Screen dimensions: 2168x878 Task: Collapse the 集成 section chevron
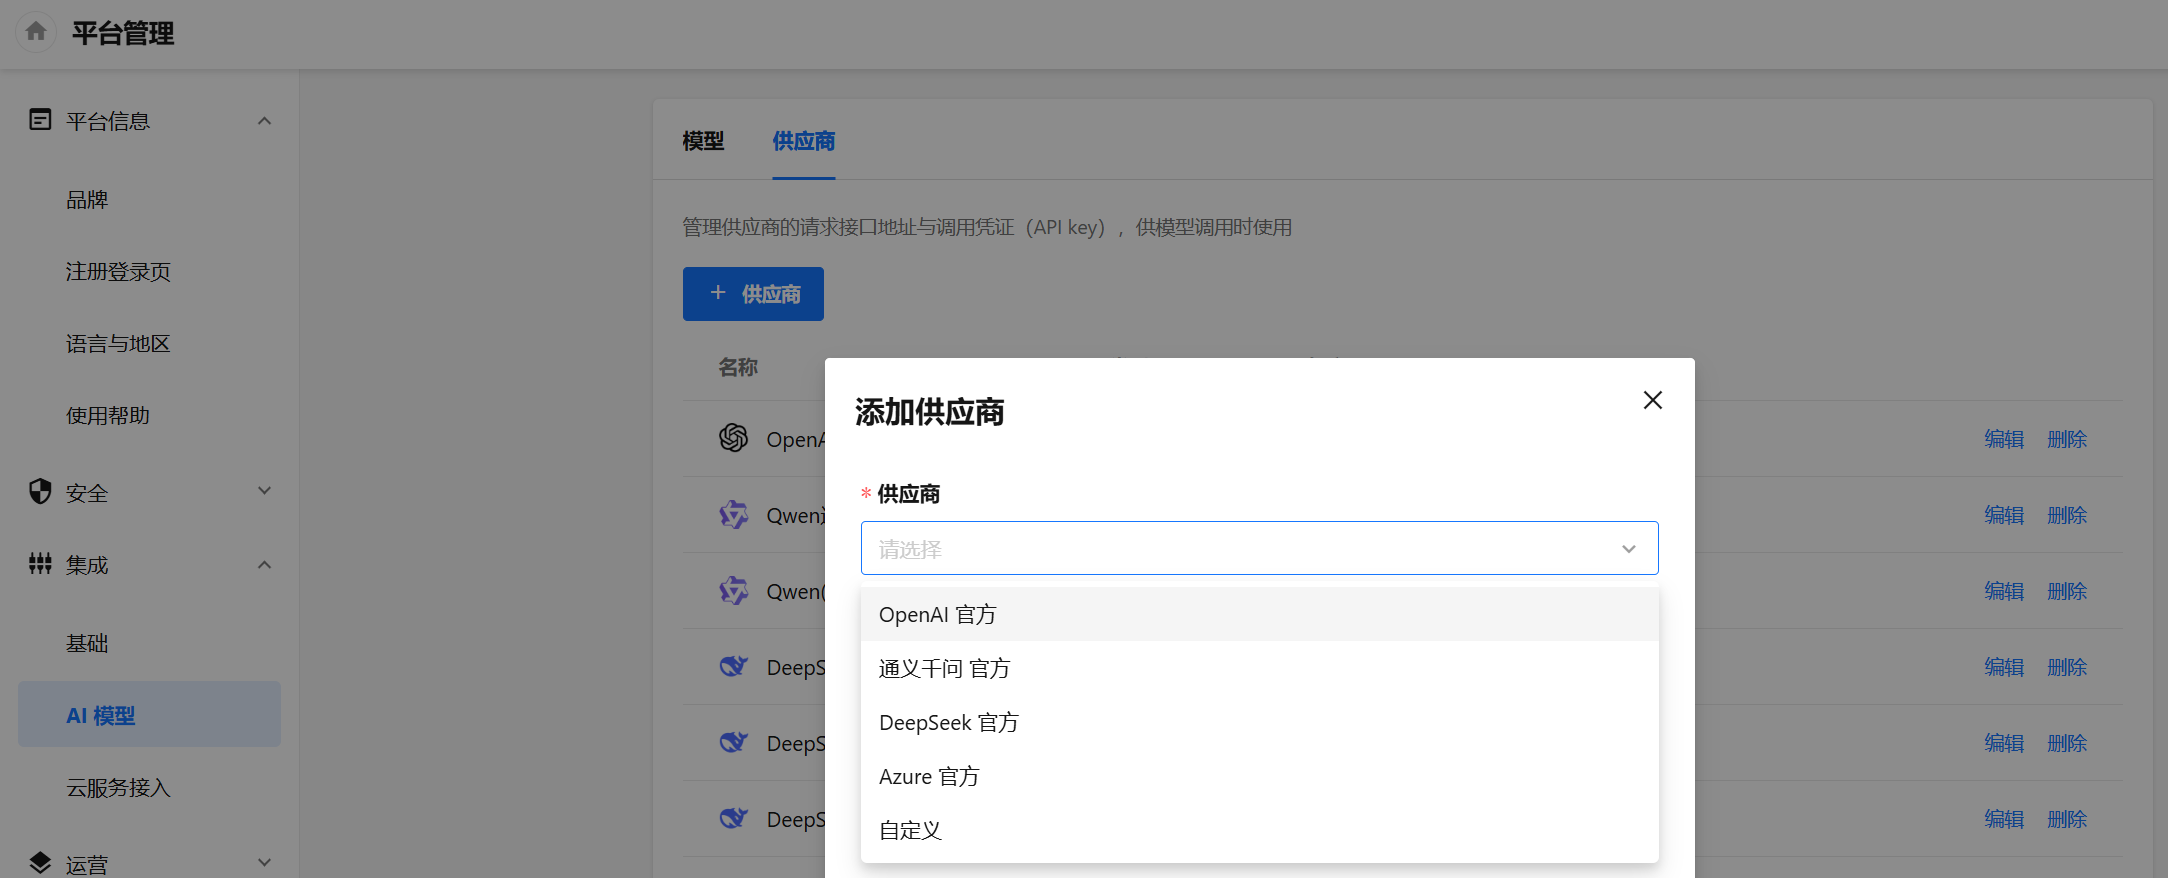[x=264, y=565]
